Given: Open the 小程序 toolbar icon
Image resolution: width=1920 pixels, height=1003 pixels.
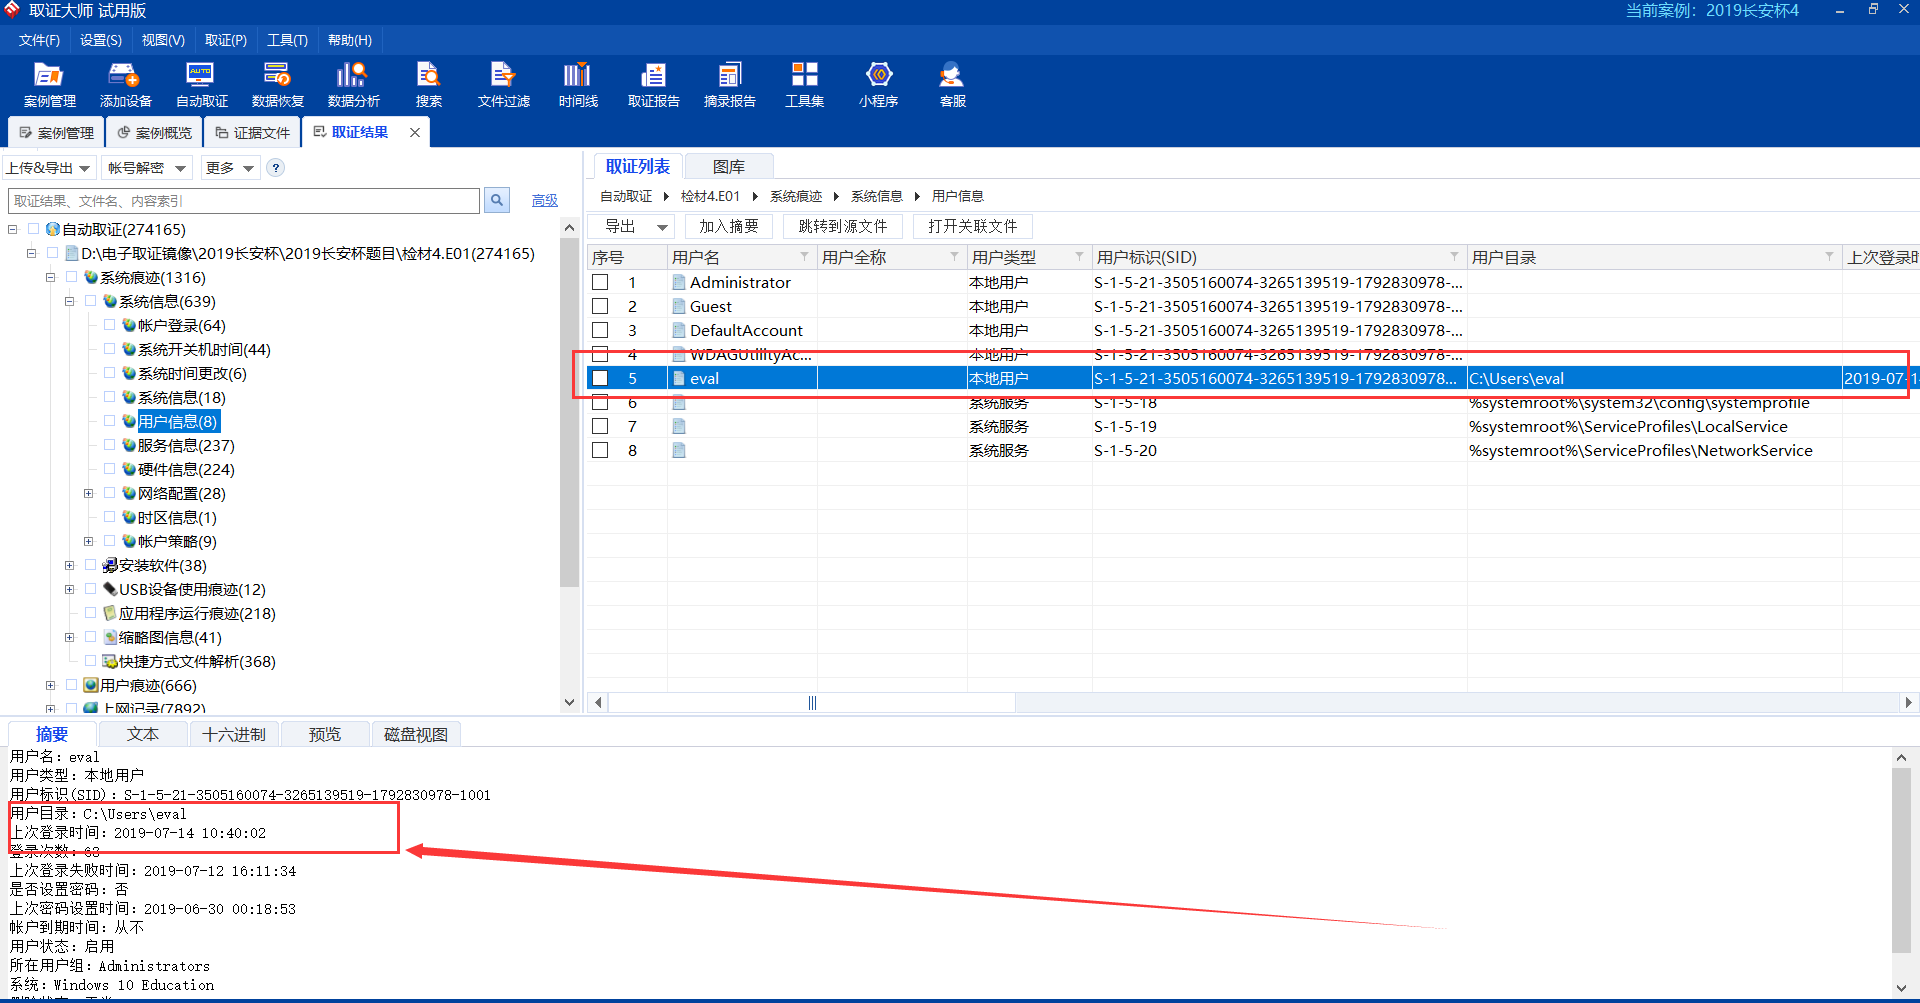Looking at the screenshot, I should coord(878,85).
